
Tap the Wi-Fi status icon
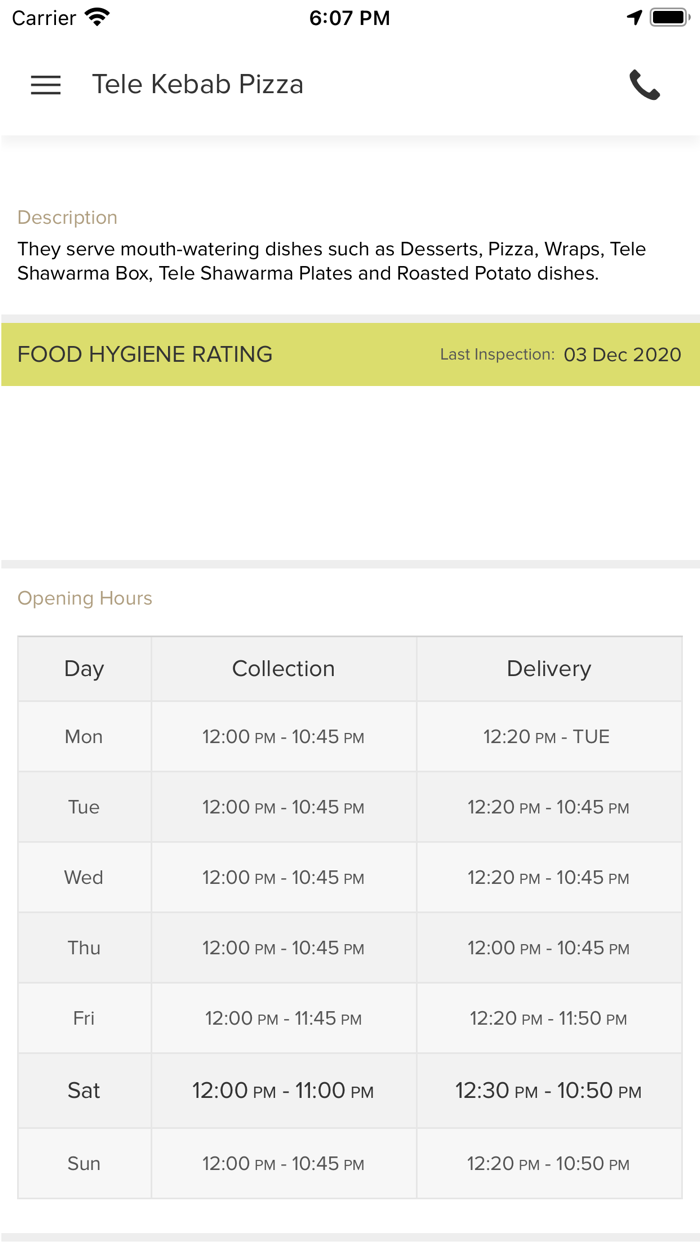point(97,17)
